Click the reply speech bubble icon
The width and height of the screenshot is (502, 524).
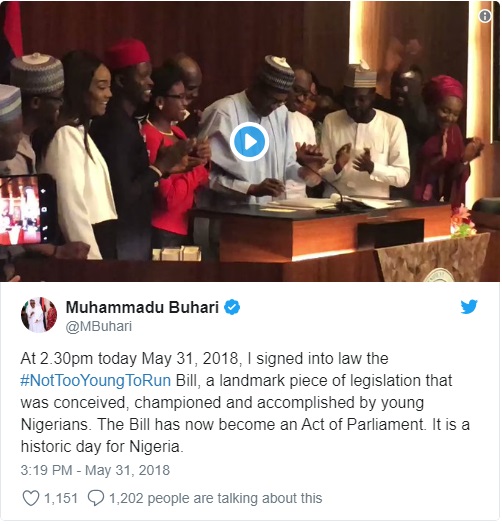(96, 498)
